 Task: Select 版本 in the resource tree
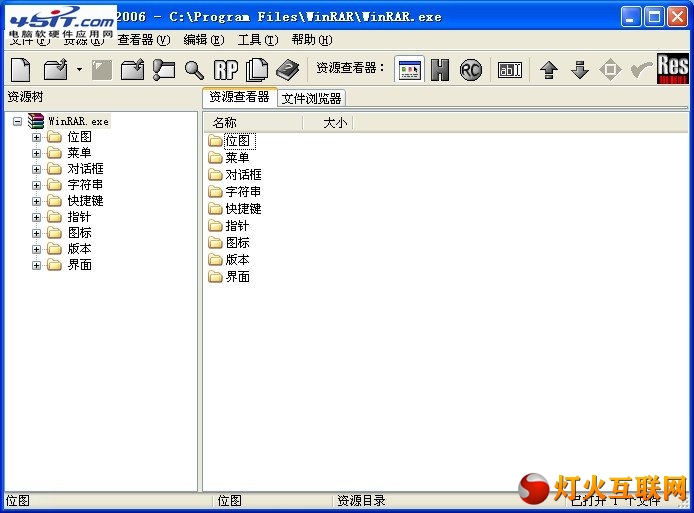79,249
